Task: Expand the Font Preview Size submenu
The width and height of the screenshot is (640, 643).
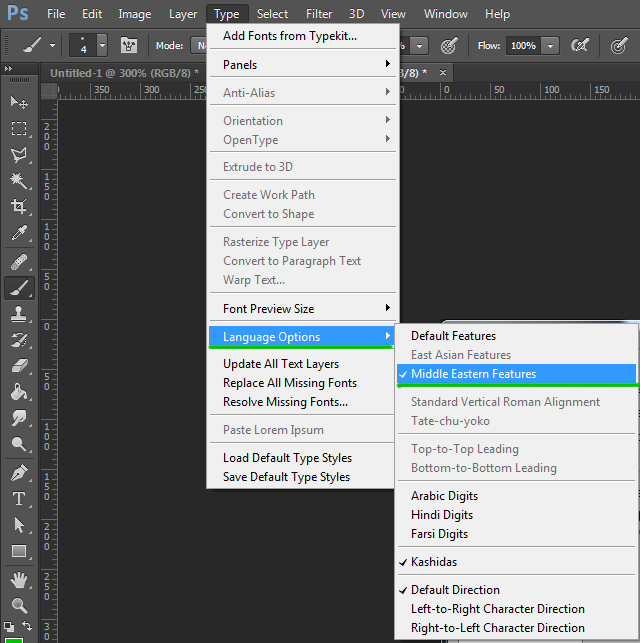Action: 303,308
